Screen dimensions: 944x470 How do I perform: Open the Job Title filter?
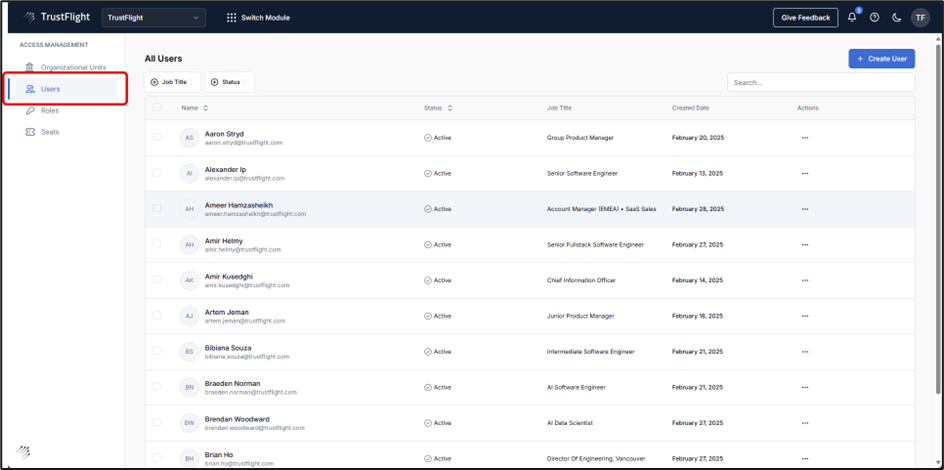coord(172,82)
